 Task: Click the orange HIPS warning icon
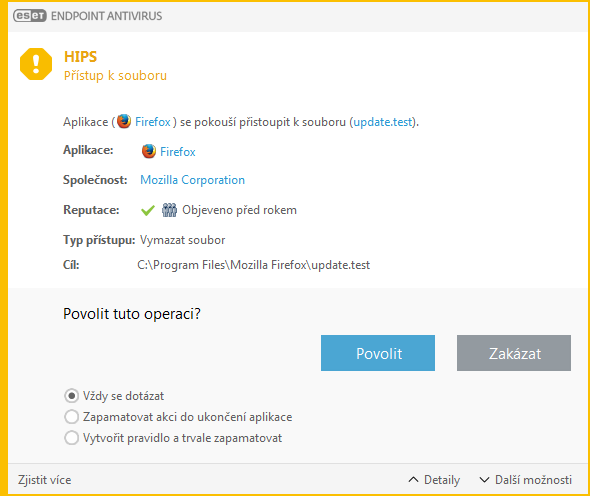[x=36, y=64]
